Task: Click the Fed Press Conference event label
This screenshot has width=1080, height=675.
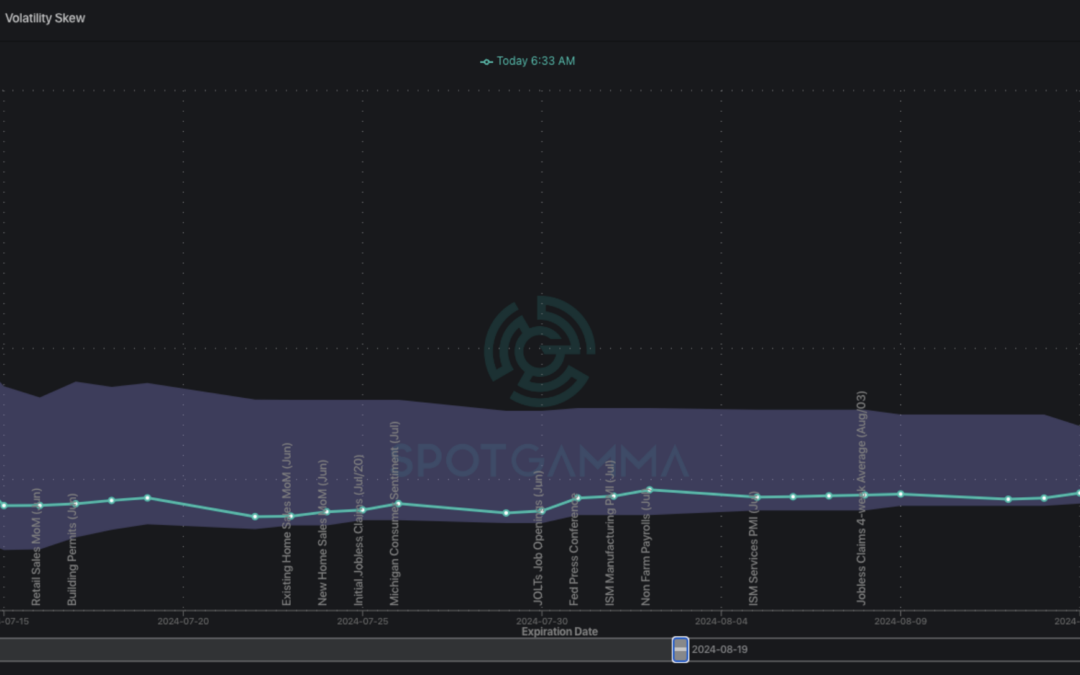Action: (574, 550)
